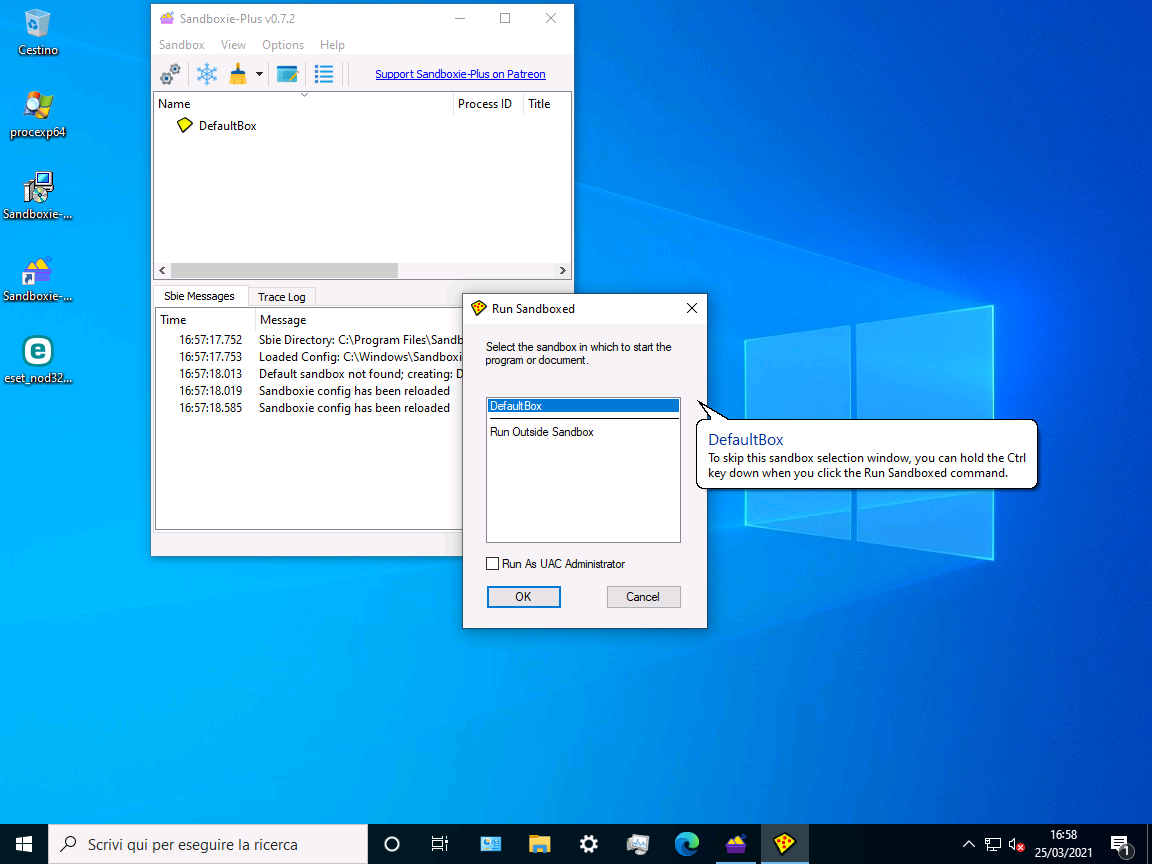Open the Options menu

(283, 45)
